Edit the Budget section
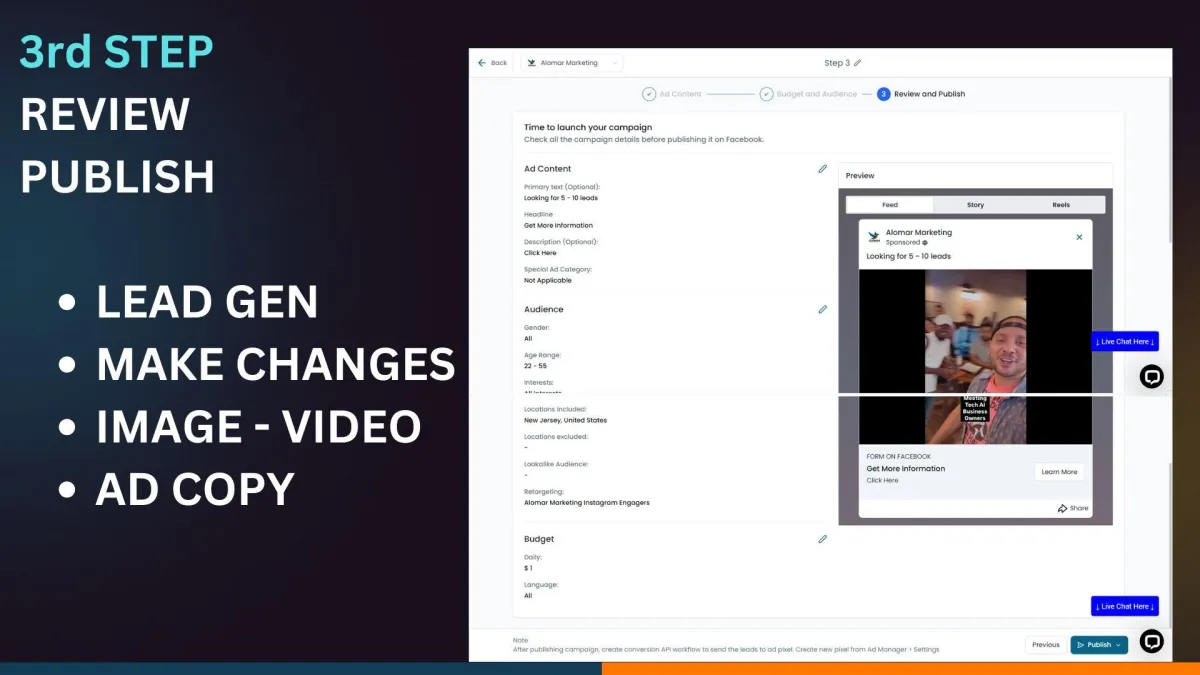The width and height of the screenshot is (1200, 675). (822, 539)
